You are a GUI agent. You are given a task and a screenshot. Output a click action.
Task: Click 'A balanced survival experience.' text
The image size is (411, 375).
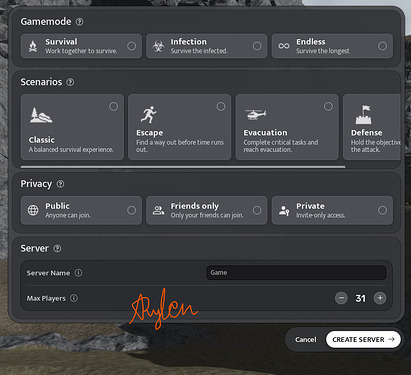pyautogui.click(x=71, y=150)
